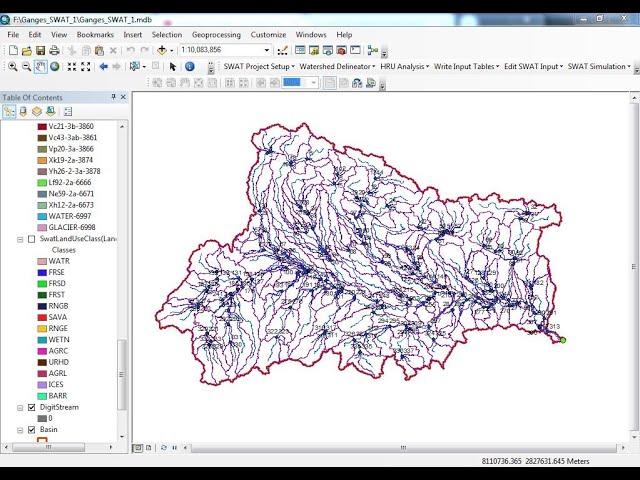Click the AGRC magenta swatch

point(42,351)
